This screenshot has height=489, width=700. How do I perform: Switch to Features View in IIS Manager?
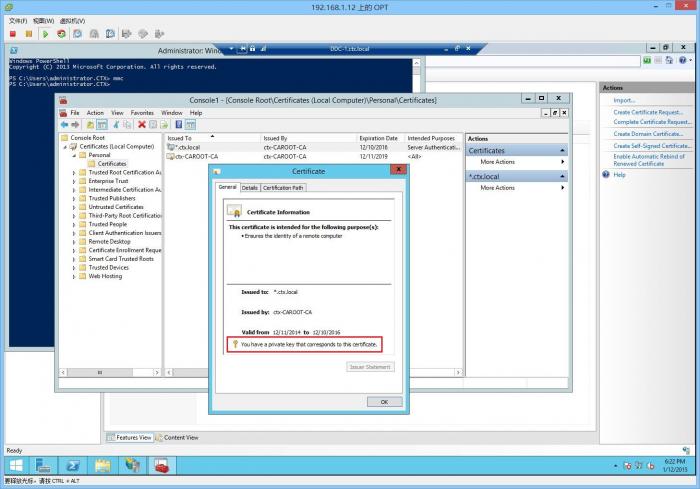click(129, 438)
